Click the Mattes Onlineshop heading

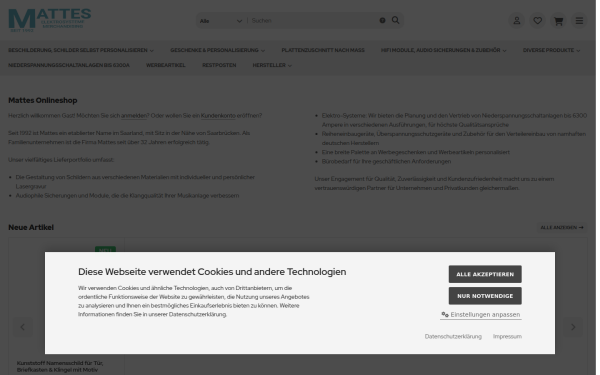click(x=43, y=101)
